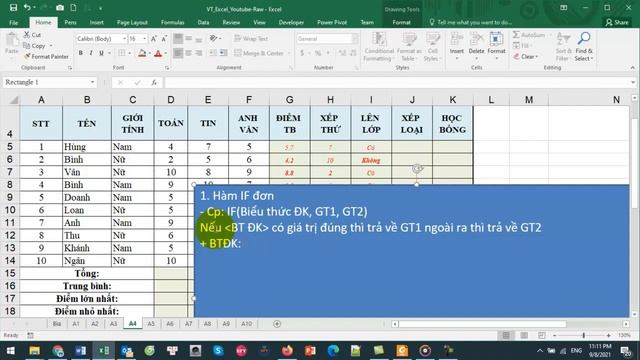Open the Drawing Tools Format tab
640x360 pixels.
pos(401,22)
